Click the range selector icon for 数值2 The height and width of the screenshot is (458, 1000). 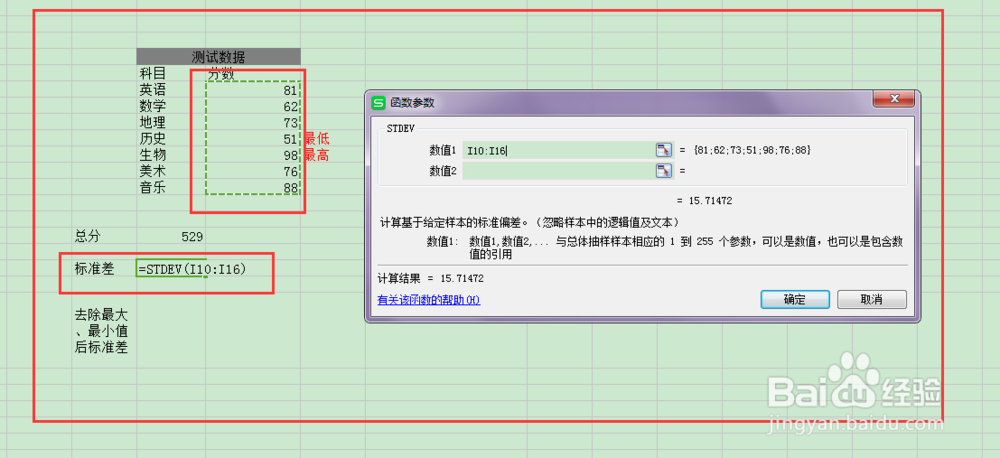click(x=664, y=170)
